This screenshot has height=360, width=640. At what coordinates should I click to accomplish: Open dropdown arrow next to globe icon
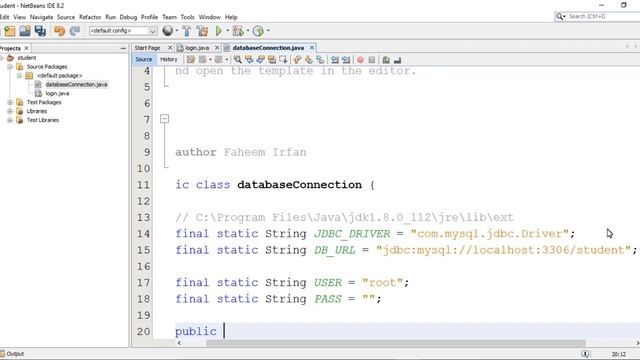pos(176,31)
